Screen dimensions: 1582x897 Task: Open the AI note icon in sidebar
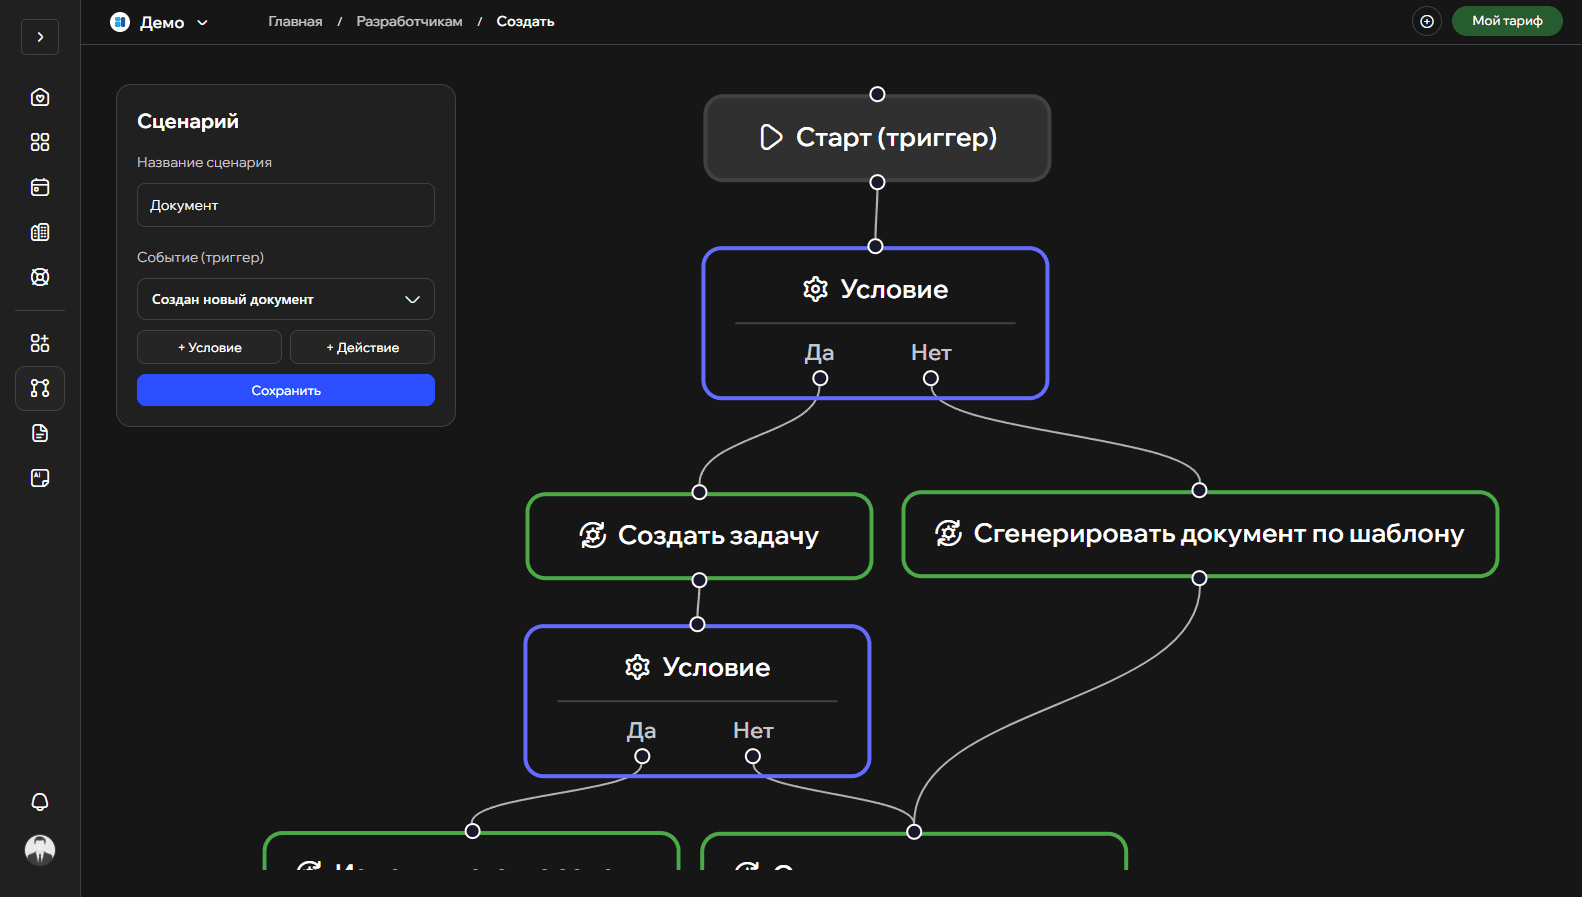coord(40,478)
